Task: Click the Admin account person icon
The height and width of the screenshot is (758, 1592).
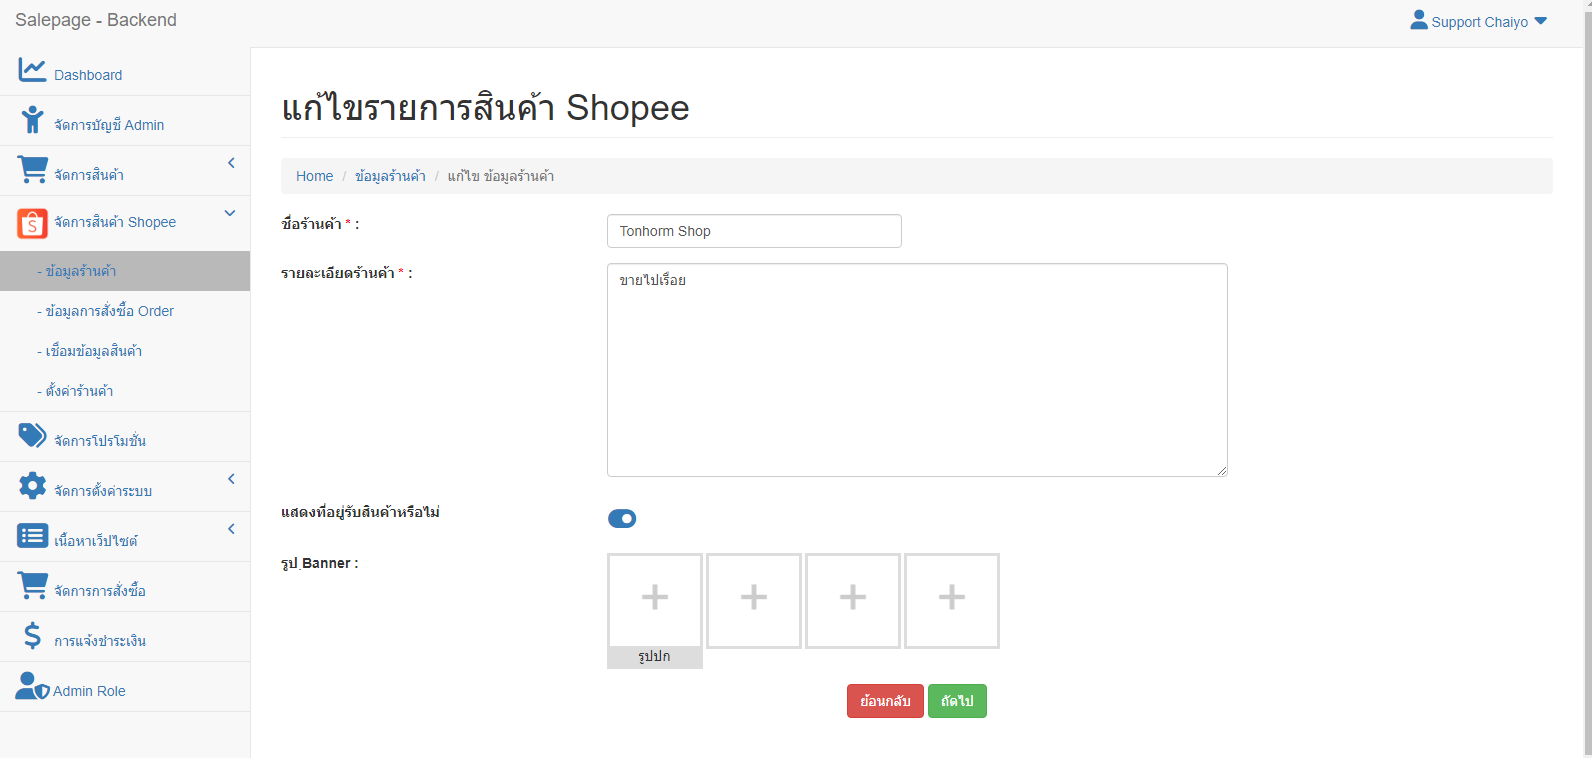Action: (32, 120)
